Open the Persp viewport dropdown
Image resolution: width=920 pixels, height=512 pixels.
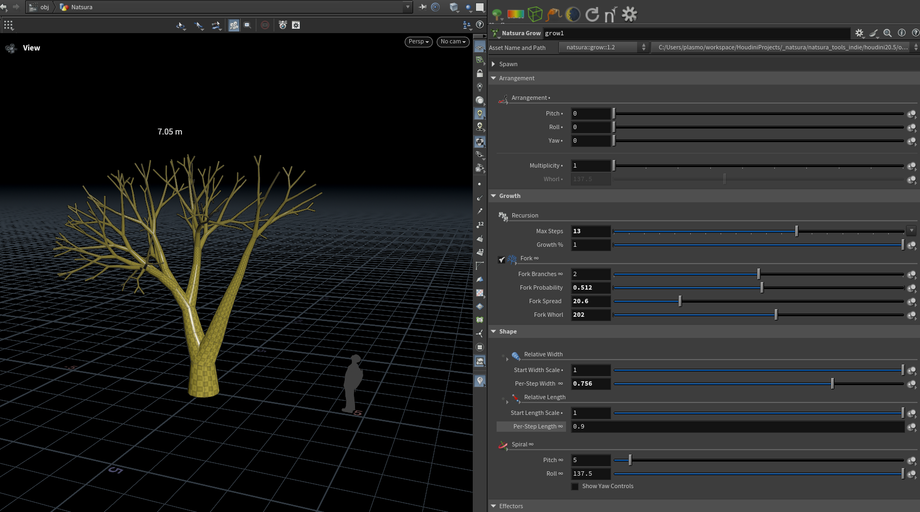[x=418, y=42]
